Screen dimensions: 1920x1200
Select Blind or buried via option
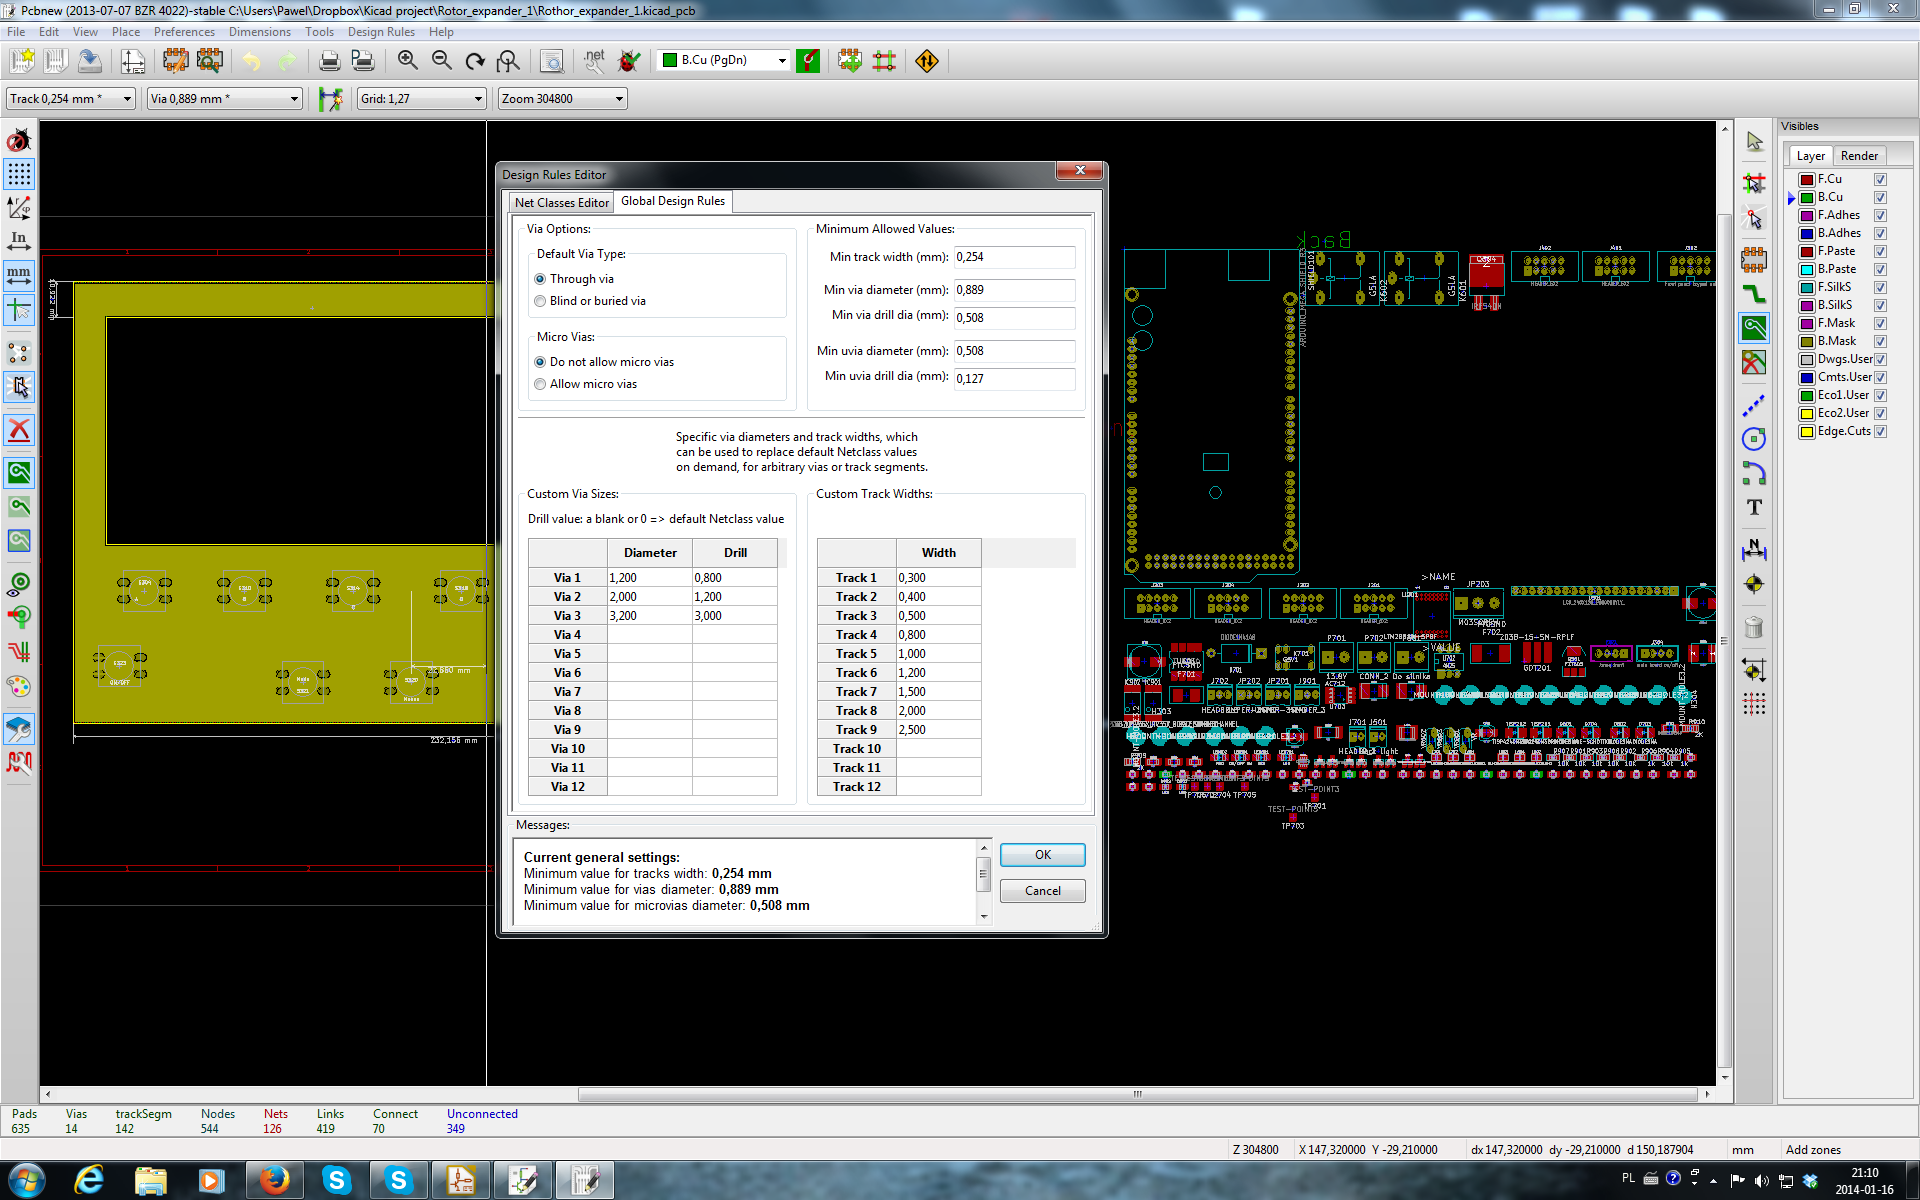coord(540,301)
